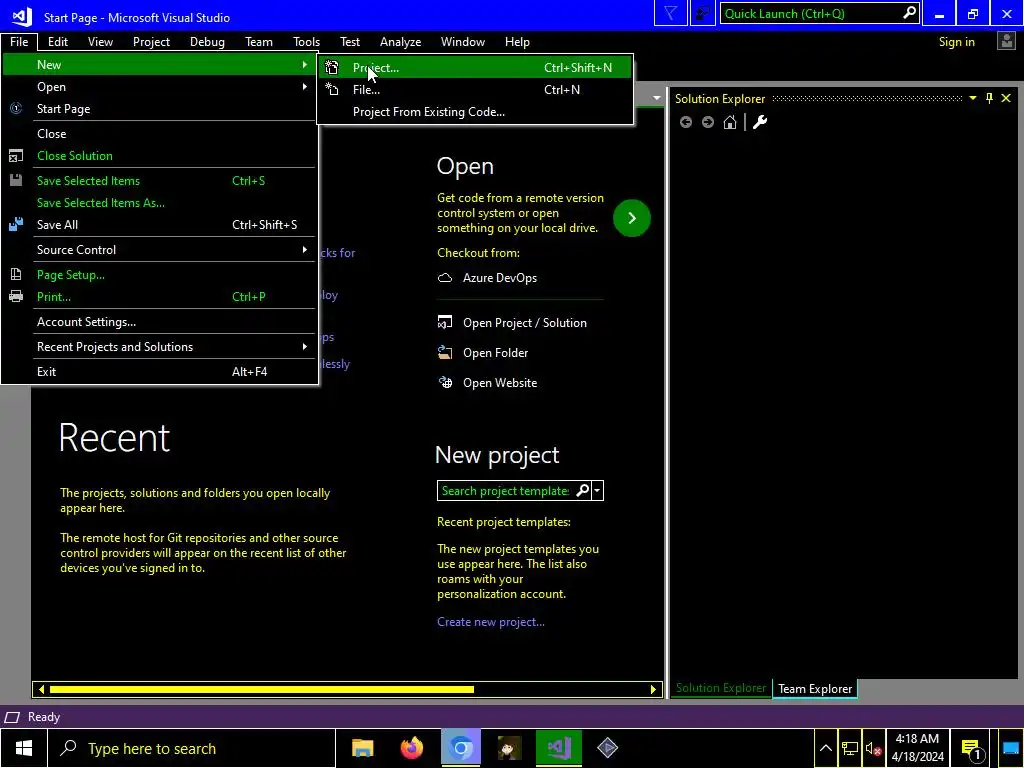The height and width of the screenshot is (768, 1024).
Task: Search project templates magnifier icon
Action: tap(582, 490)
